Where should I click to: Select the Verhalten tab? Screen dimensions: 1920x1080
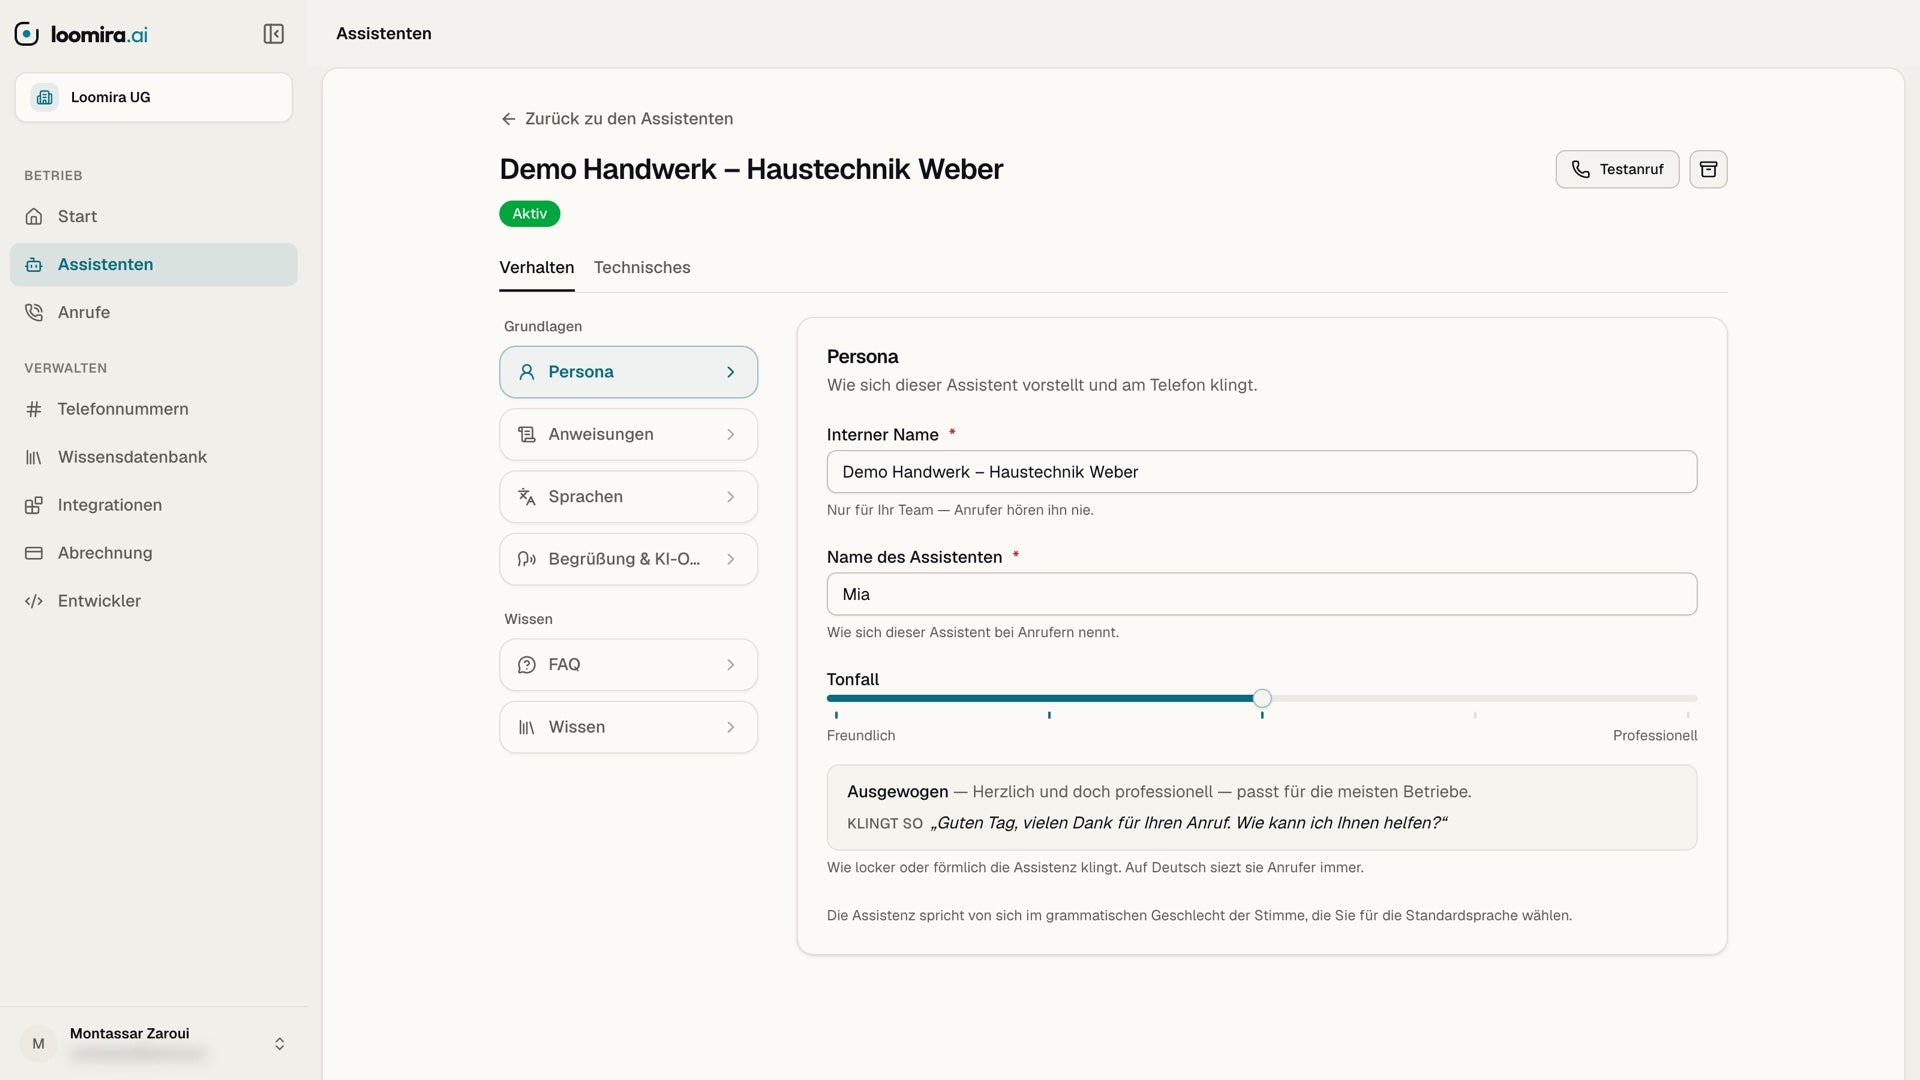tap(537, 267)
